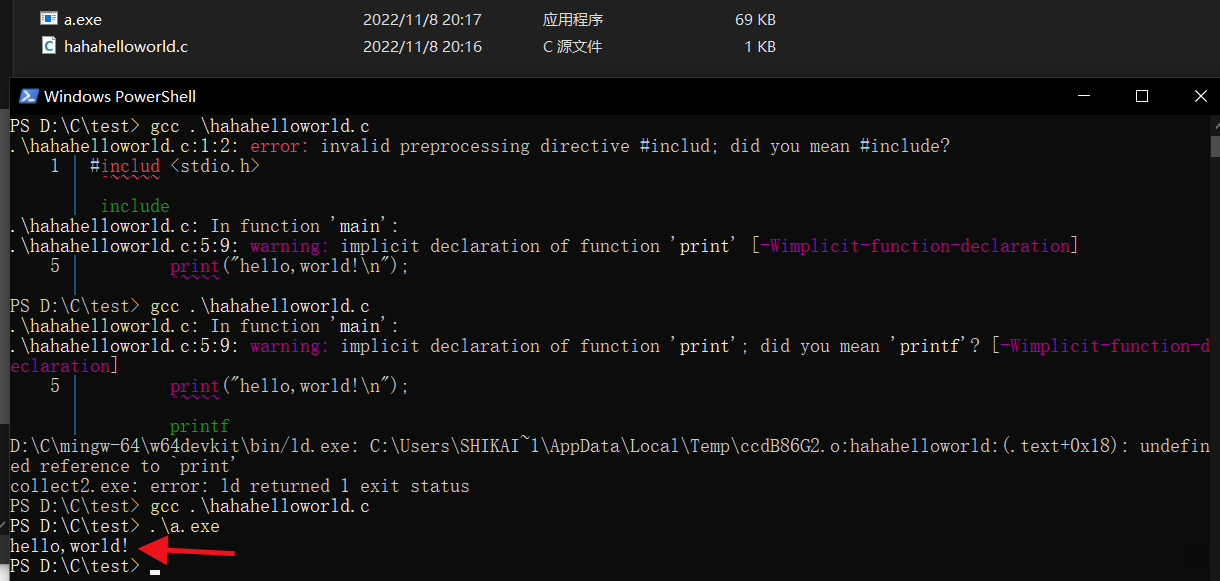Click the 1 KB file size

pyautogui.click(x=760, y=46)
